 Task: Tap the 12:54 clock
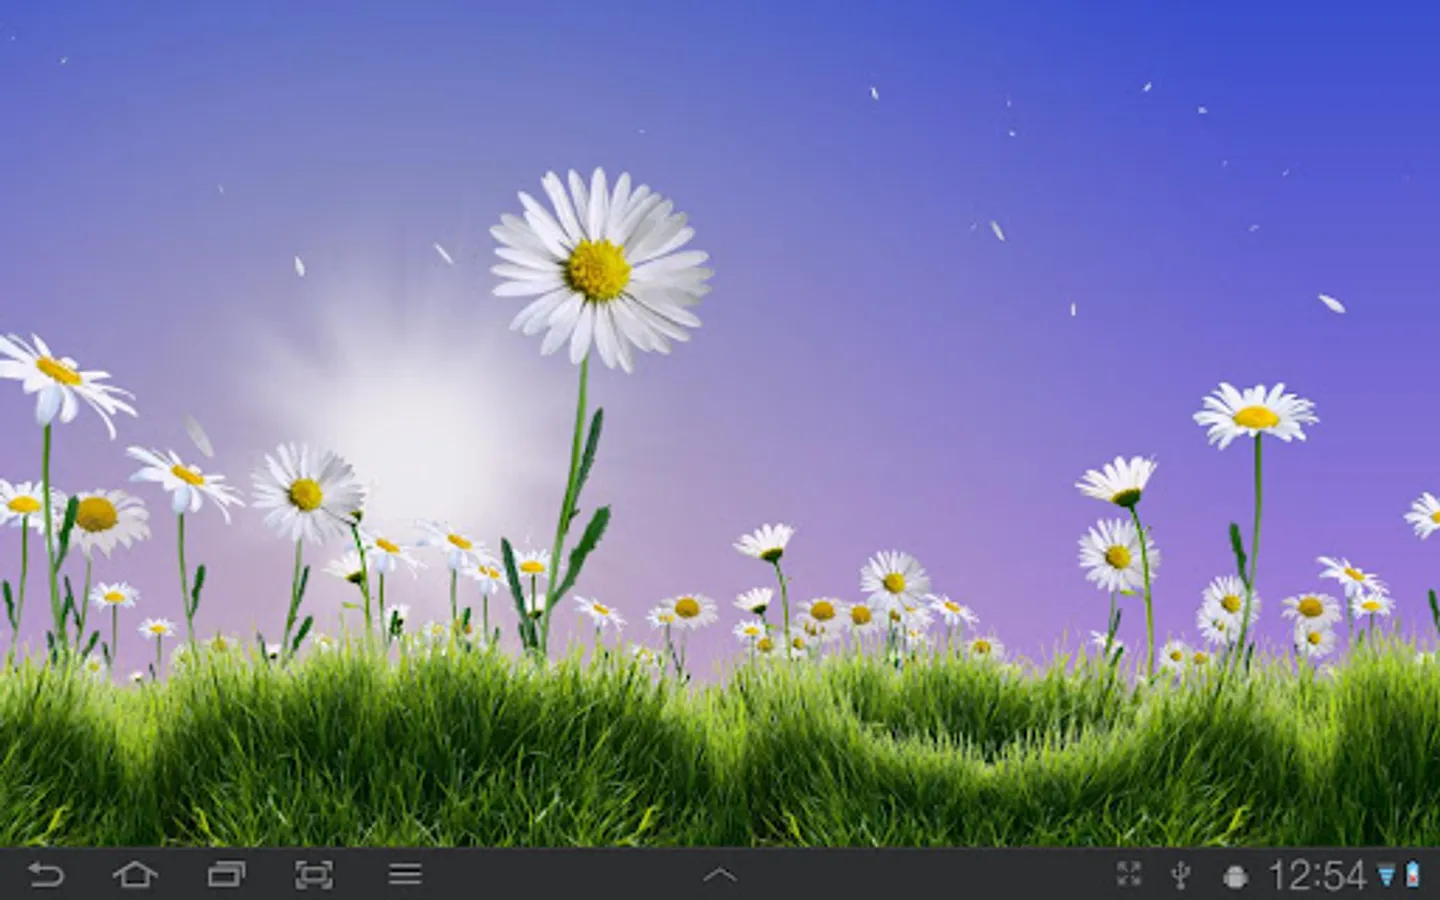1317,876
